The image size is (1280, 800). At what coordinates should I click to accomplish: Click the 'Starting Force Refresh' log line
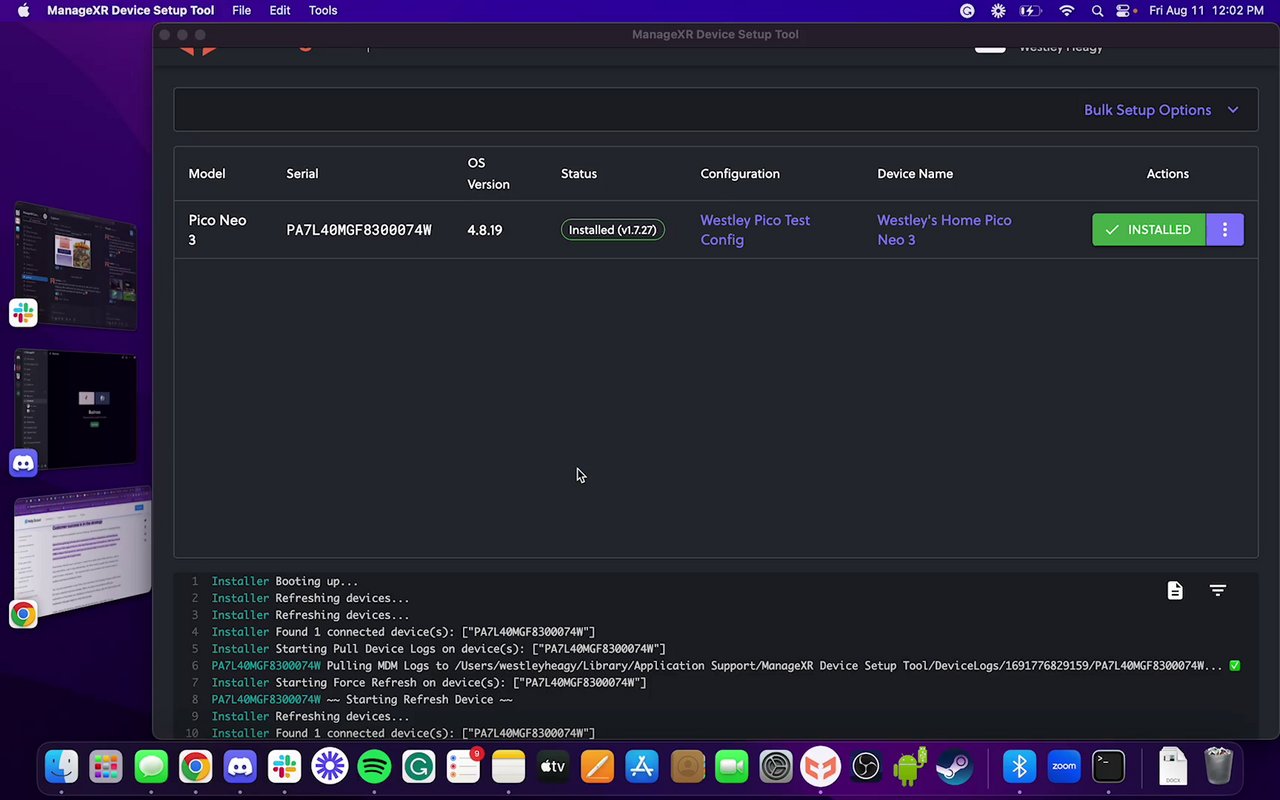[x=429, y=683]
